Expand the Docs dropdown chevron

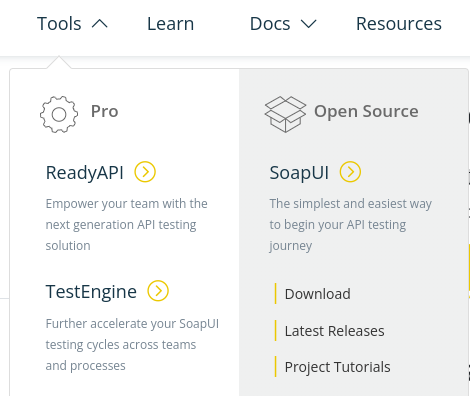click(x=308, y=24)
